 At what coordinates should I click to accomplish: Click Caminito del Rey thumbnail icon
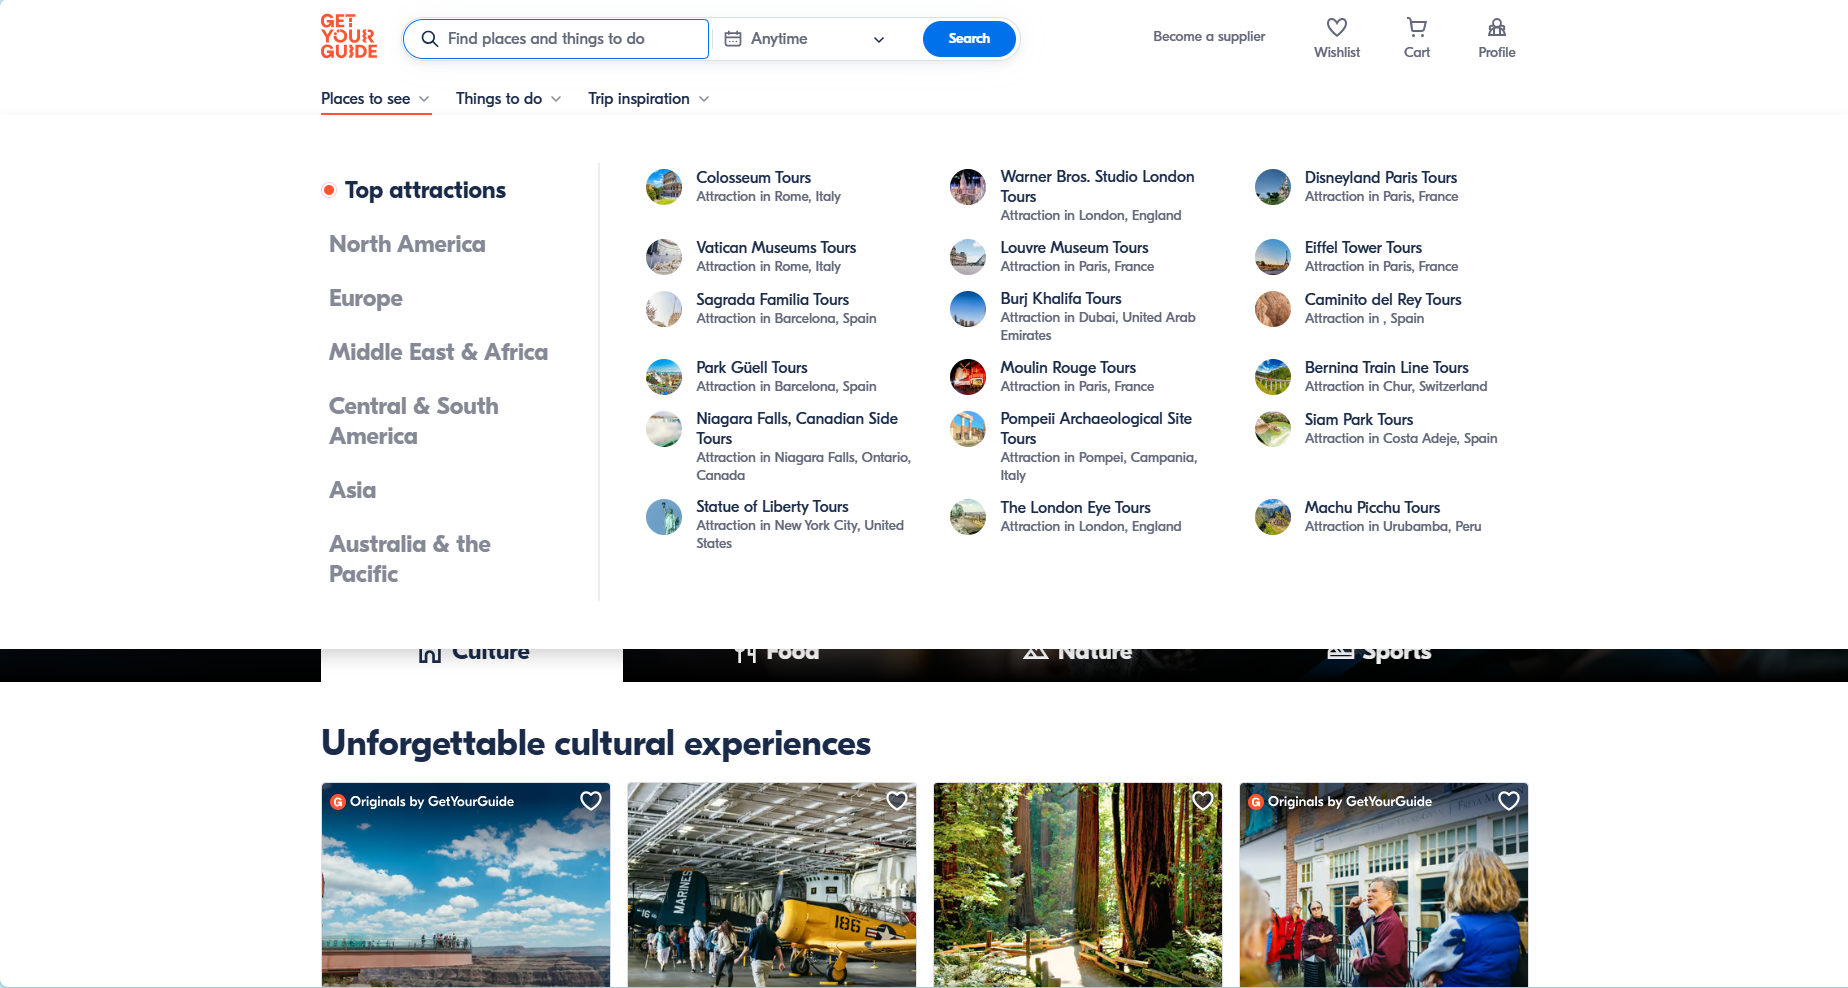[1273, 309]
